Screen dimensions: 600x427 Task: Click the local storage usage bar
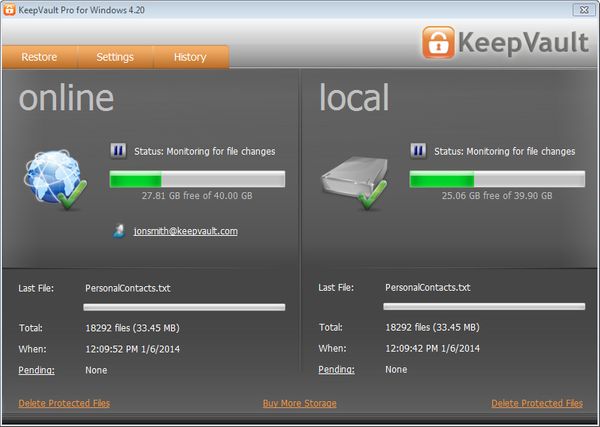tap(496, 179)
